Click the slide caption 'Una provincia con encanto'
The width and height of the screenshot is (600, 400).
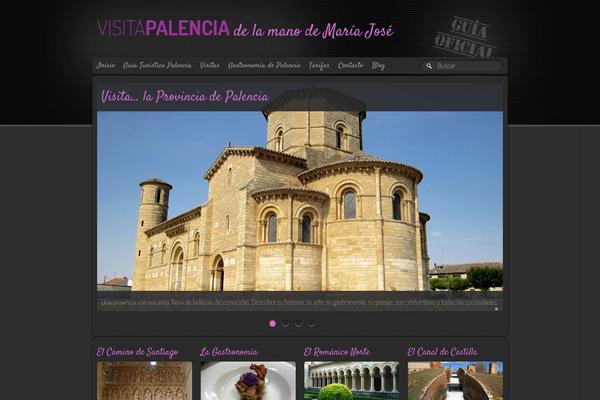point(299,302)
